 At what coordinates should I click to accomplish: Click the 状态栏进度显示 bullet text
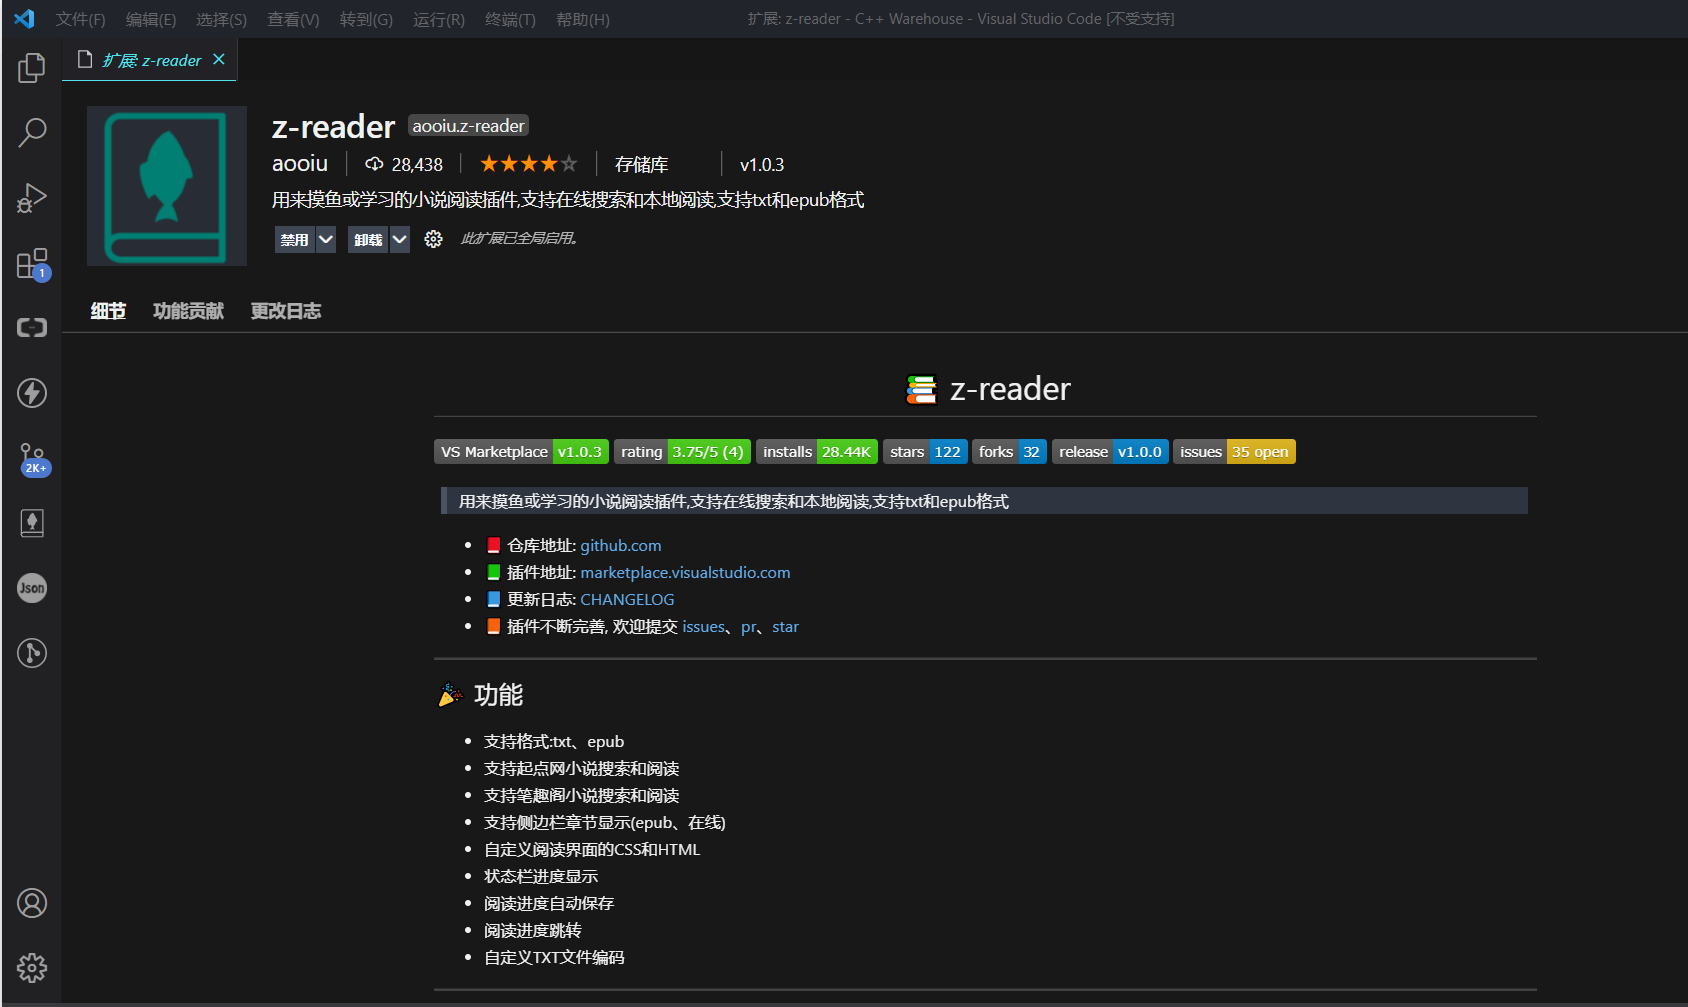541,876
